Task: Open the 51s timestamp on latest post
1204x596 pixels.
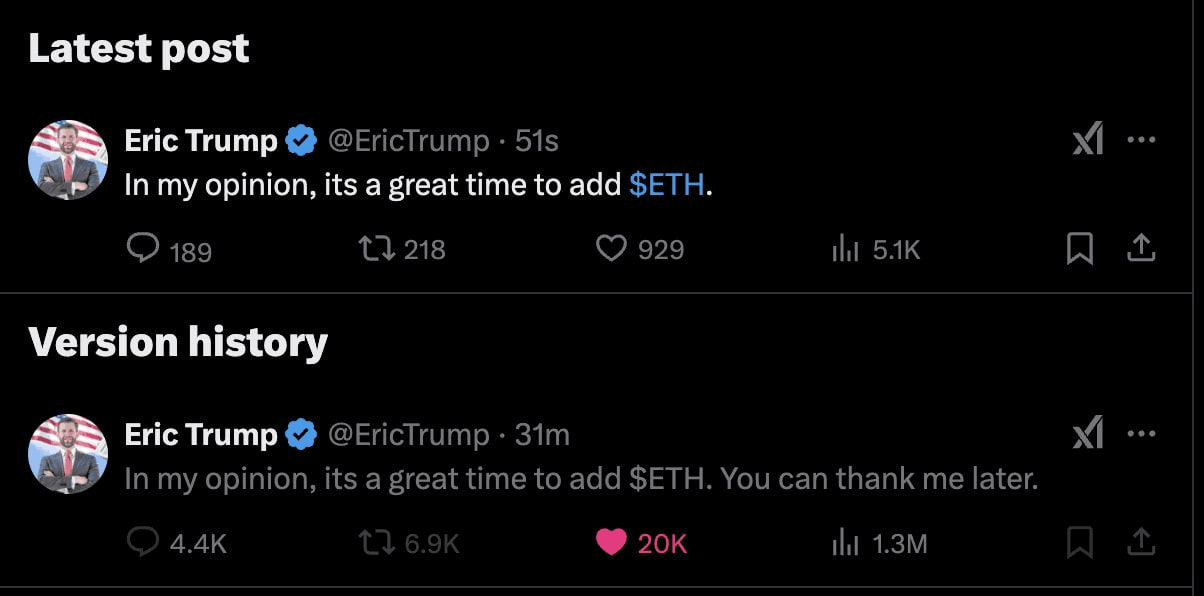Action: coord(536,141)
